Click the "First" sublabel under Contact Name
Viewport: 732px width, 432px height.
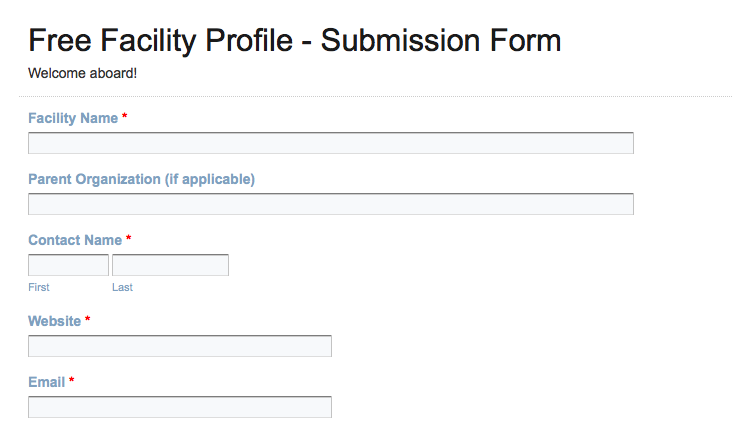point(39,287)
